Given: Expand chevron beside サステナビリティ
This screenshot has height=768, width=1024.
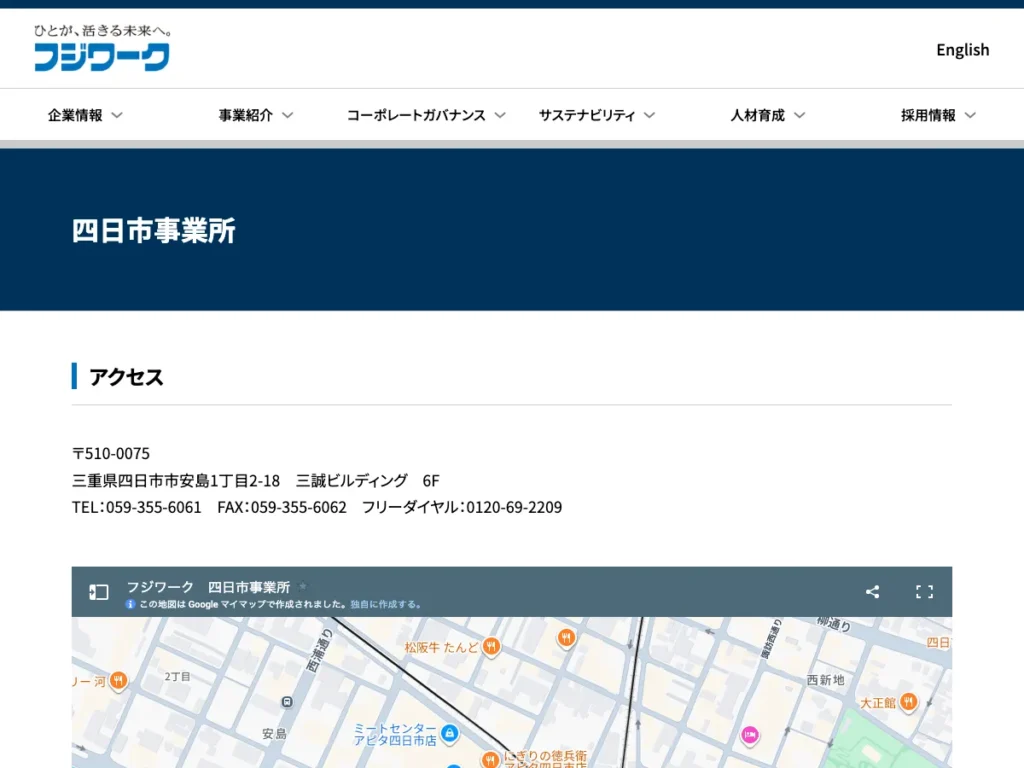Looking at the screenshot, I should tap(649, 116).
